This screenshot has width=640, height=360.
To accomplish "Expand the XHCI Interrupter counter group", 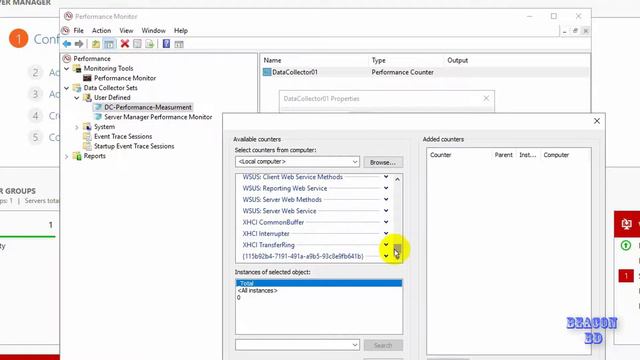I will click(386, 233).
